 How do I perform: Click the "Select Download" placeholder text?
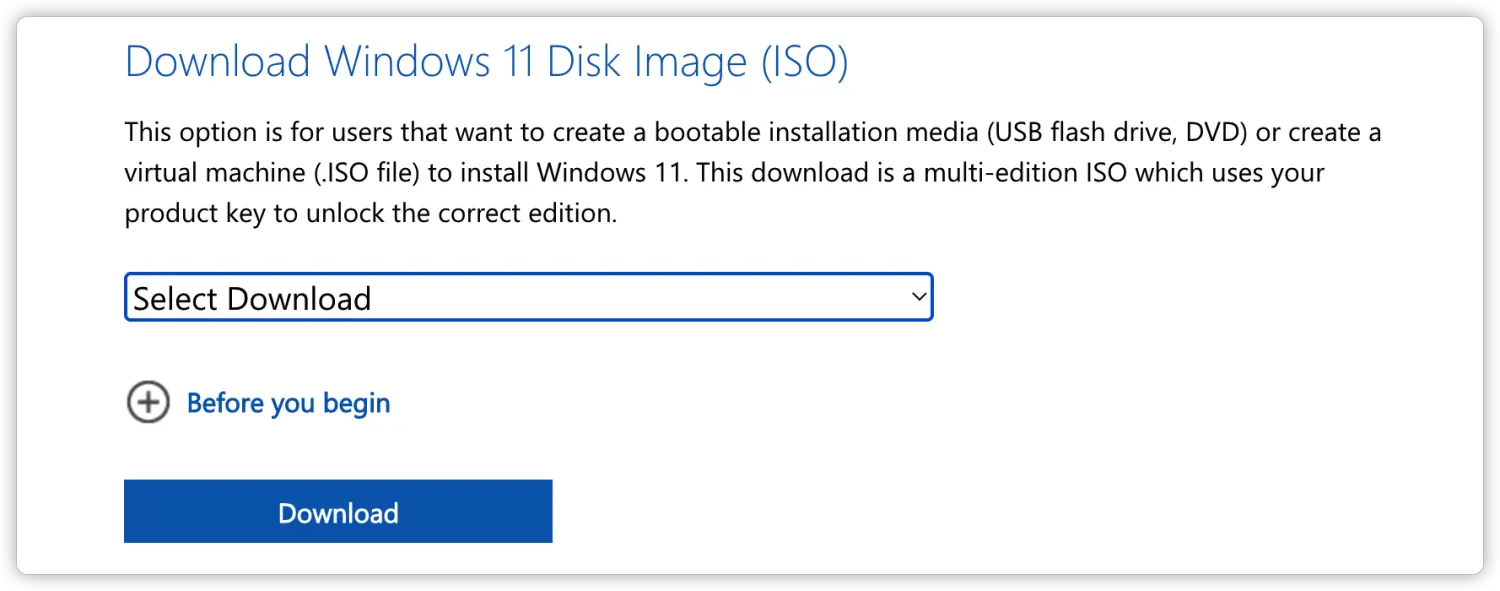point(252,298)
